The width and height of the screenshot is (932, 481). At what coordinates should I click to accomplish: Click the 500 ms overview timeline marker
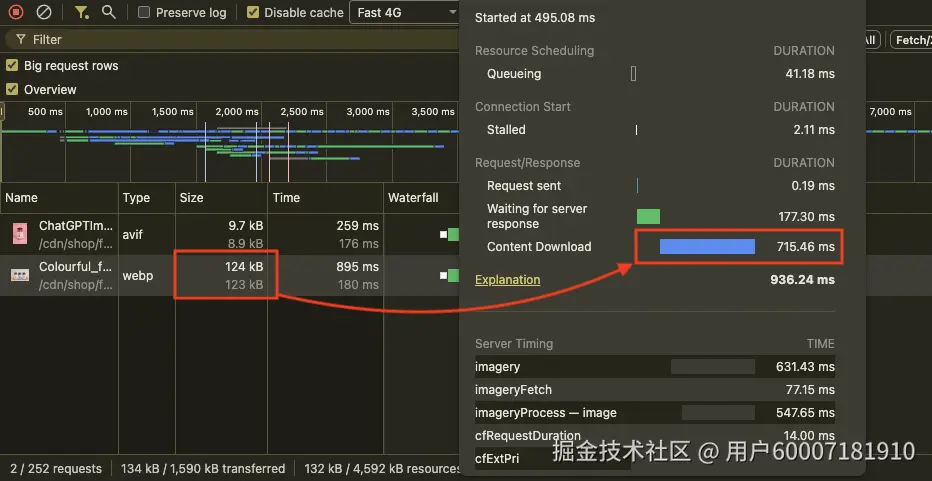45,111
